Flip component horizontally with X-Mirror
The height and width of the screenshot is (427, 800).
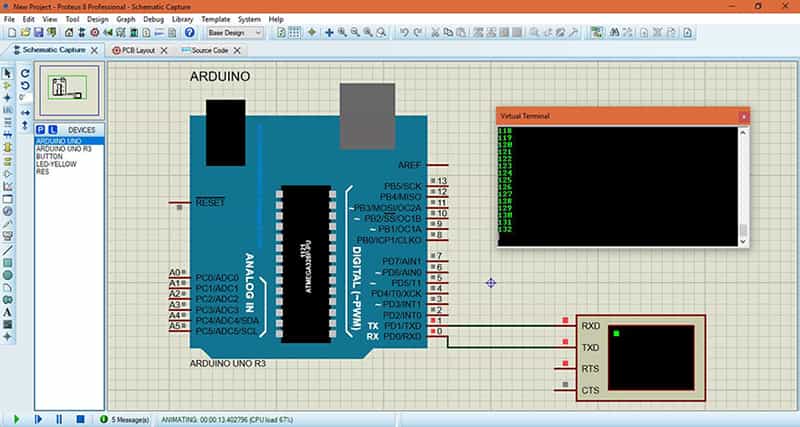click(25, 112)
